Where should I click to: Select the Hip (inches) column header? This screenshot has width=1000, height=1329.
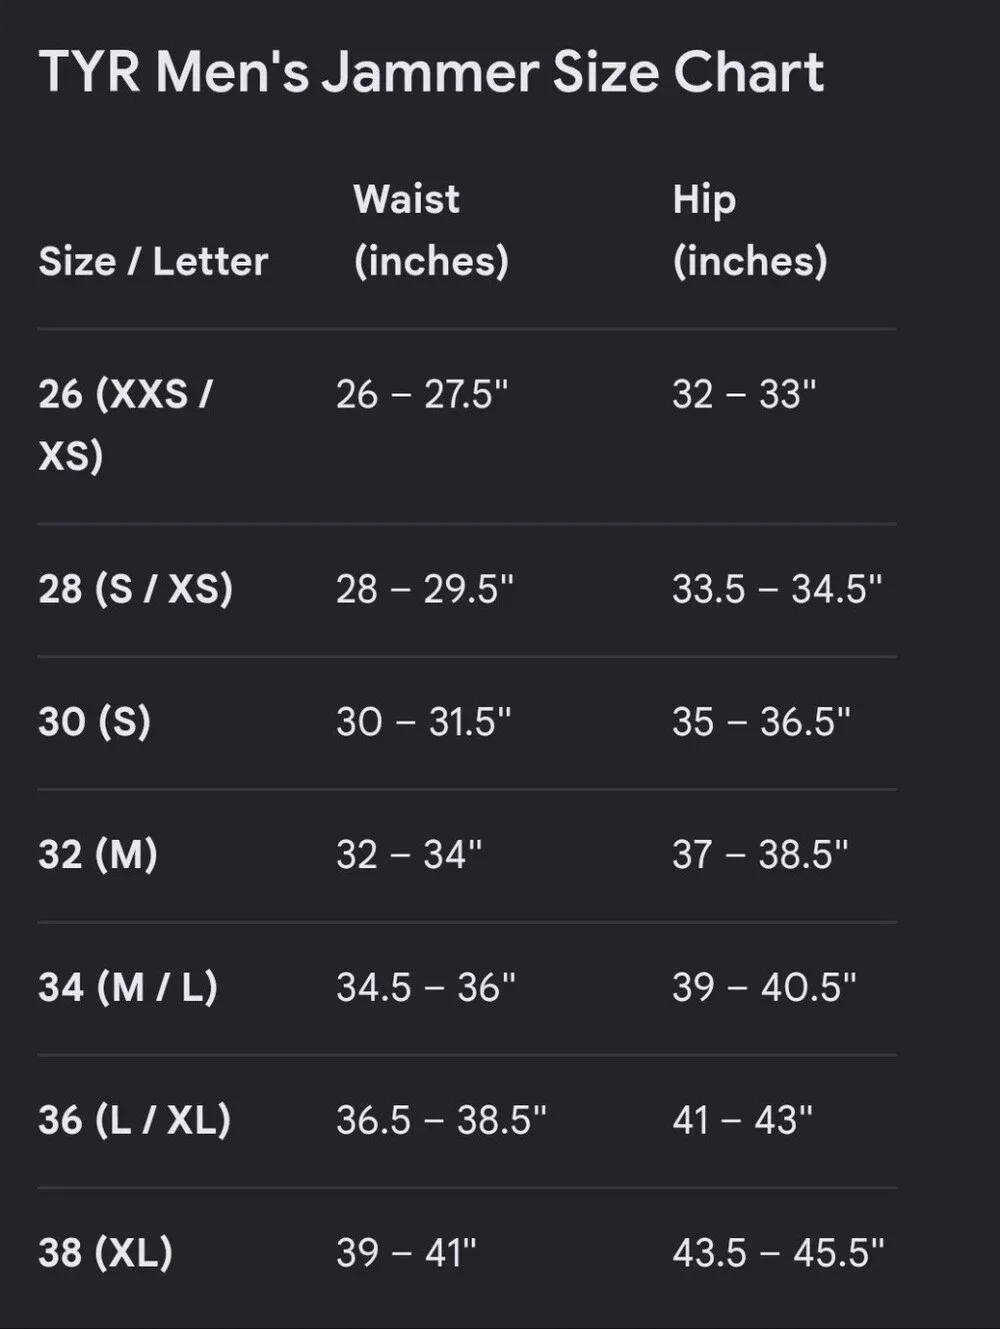click(750, 230)
